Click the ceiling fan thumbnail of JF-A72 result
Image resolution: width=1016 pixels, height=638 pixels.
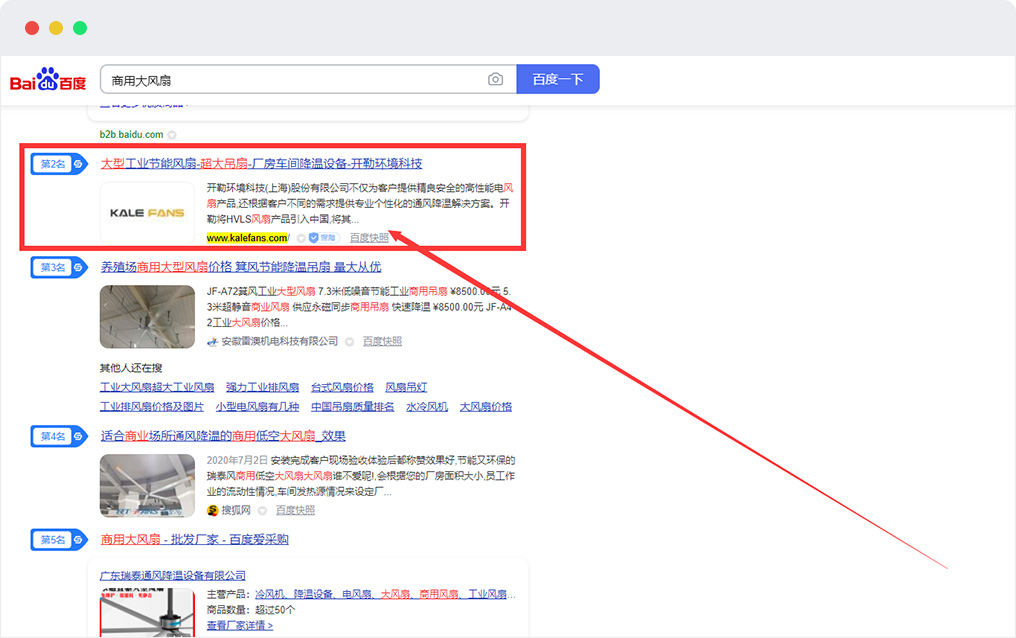[147, 317]
